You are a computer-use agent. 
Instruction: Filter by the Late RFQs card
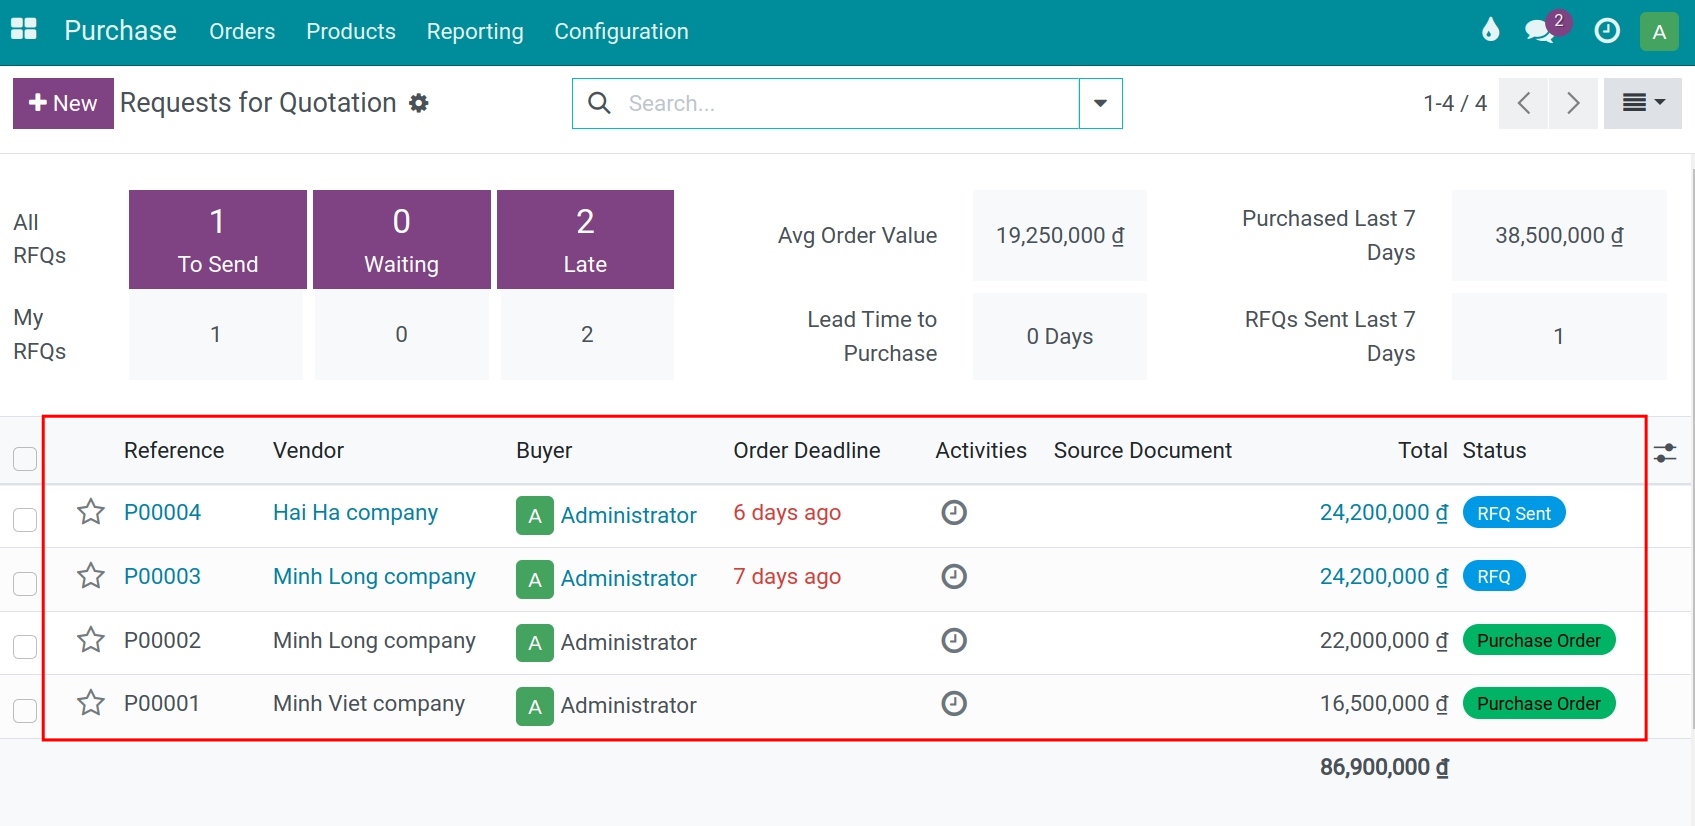click(x=585, y=240)
